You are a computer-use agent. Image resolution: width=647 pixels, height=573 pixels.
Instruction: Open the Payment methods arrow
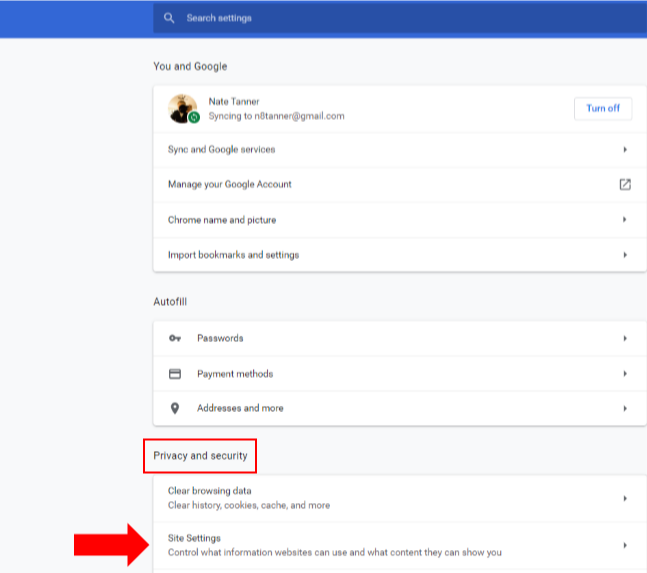(x=625, y=374)
